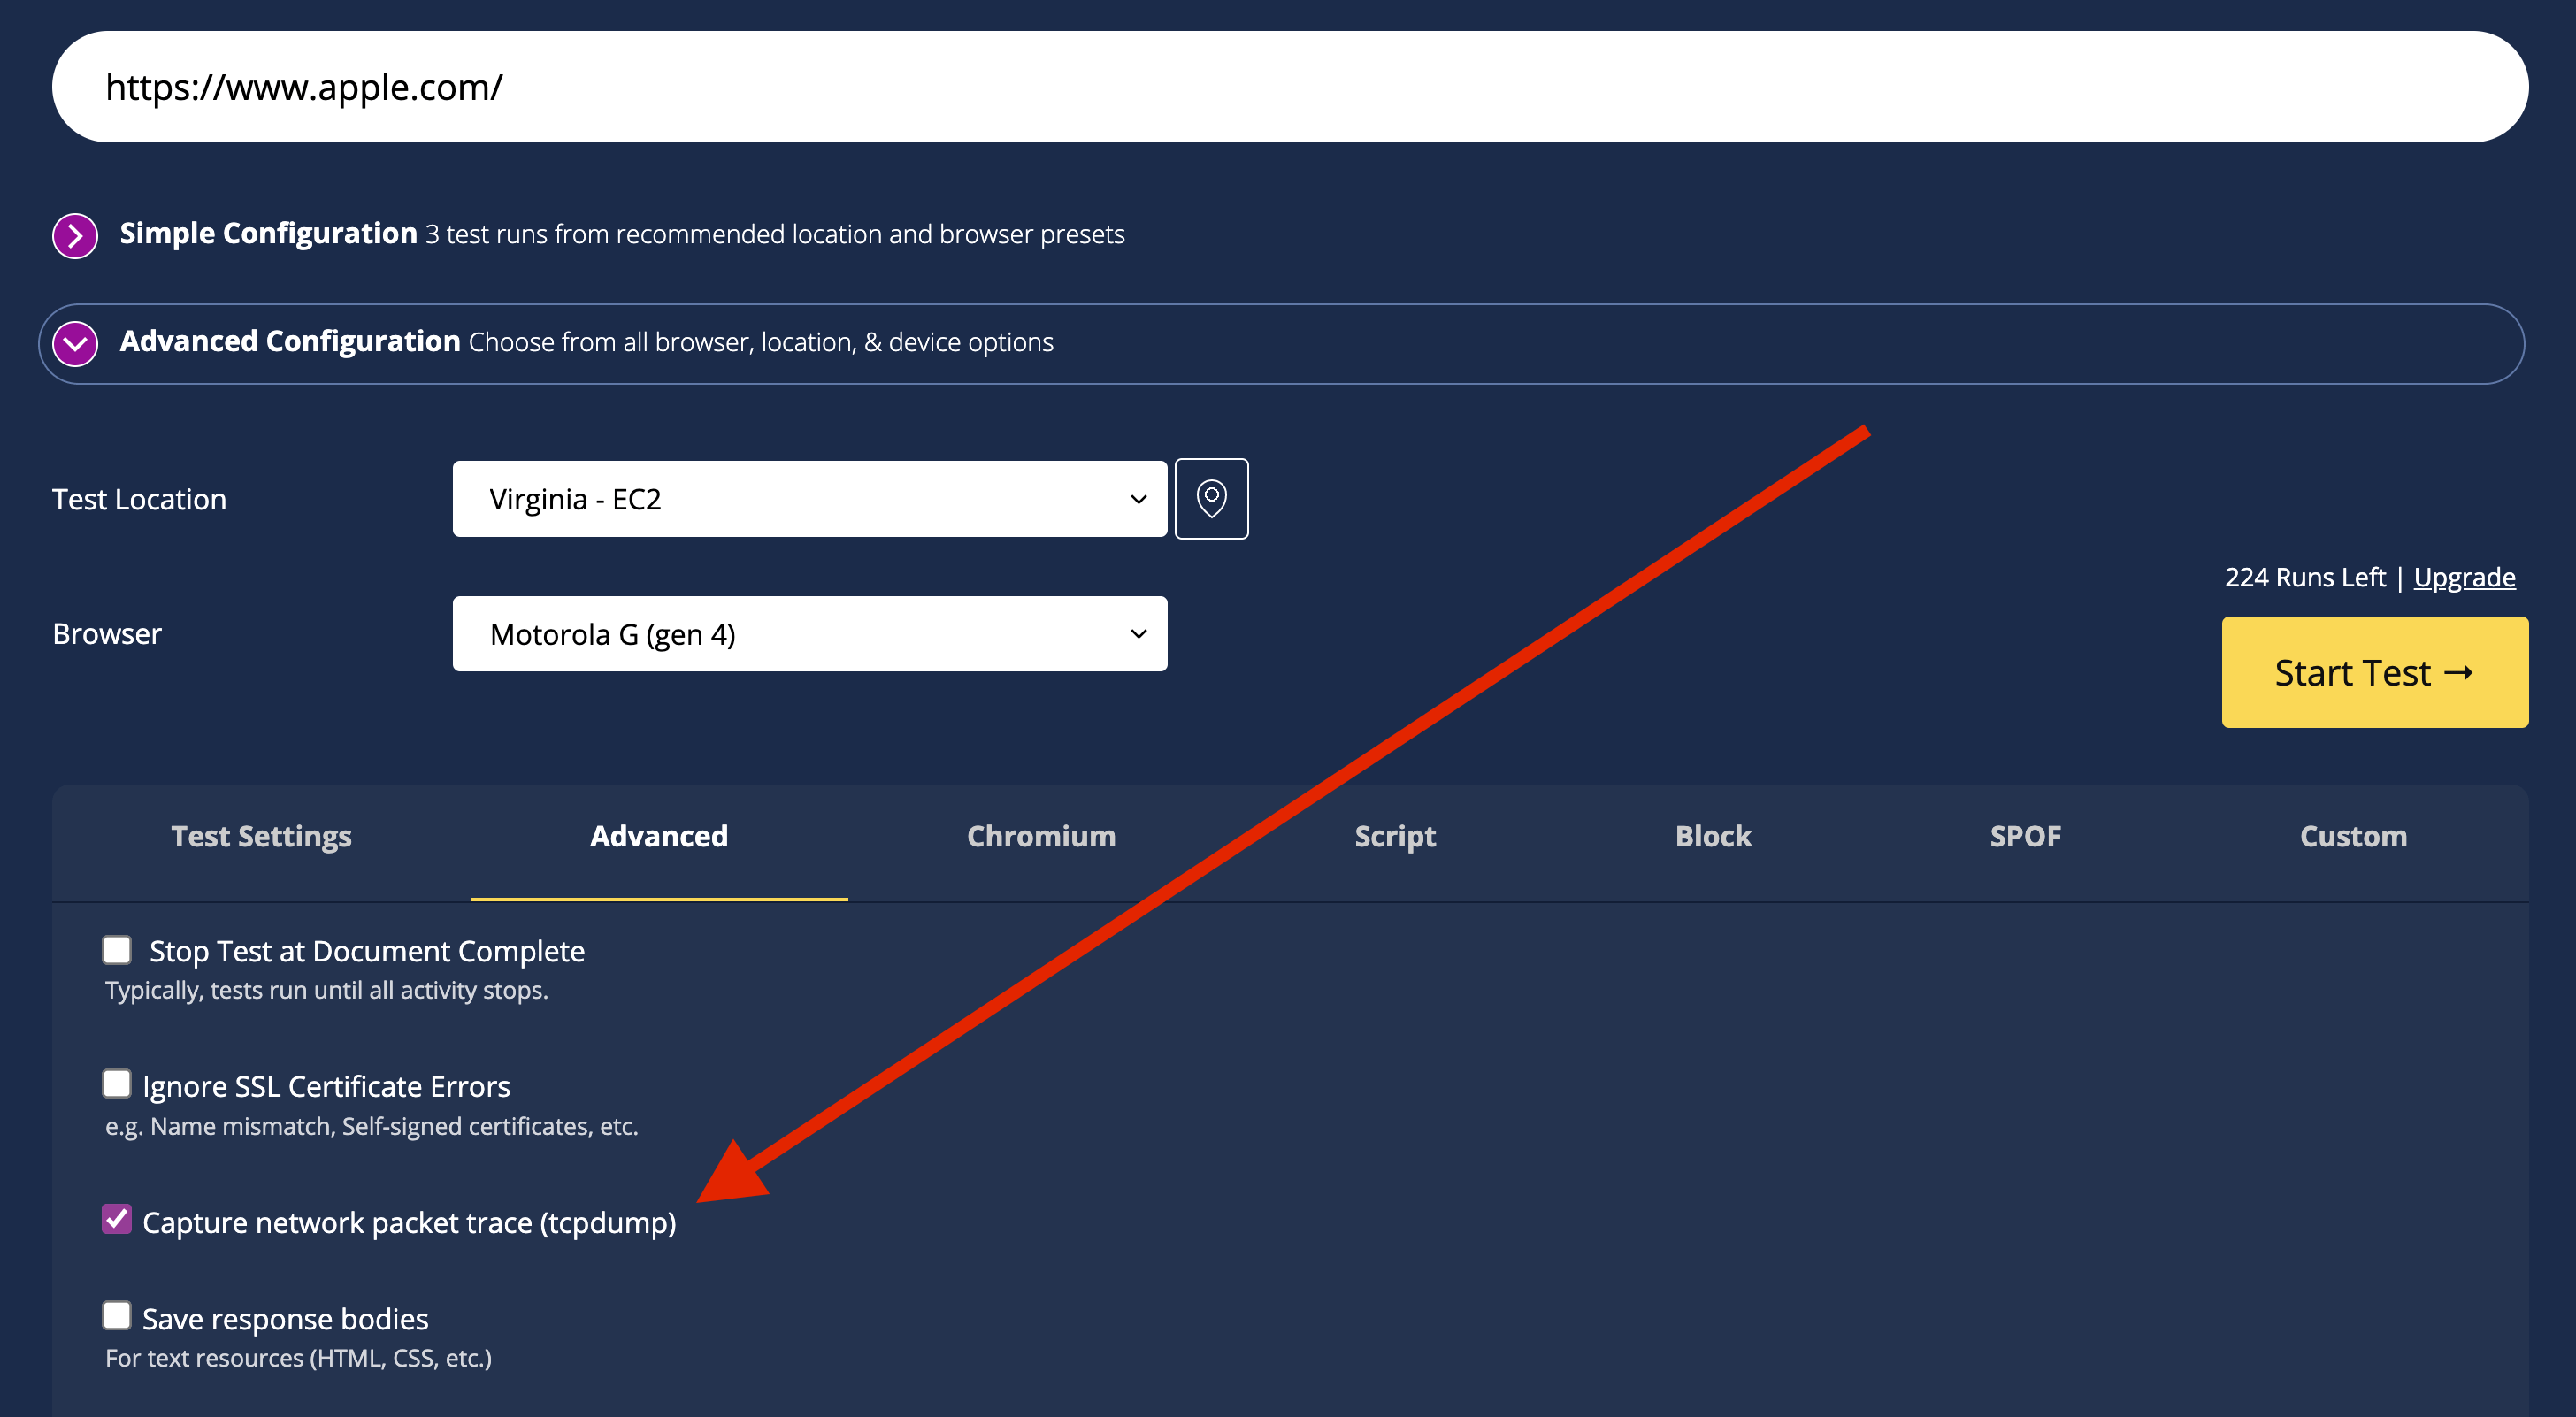Switch to the SPOF tab
2576x1417 pixels.
(x=2025, y=836)
